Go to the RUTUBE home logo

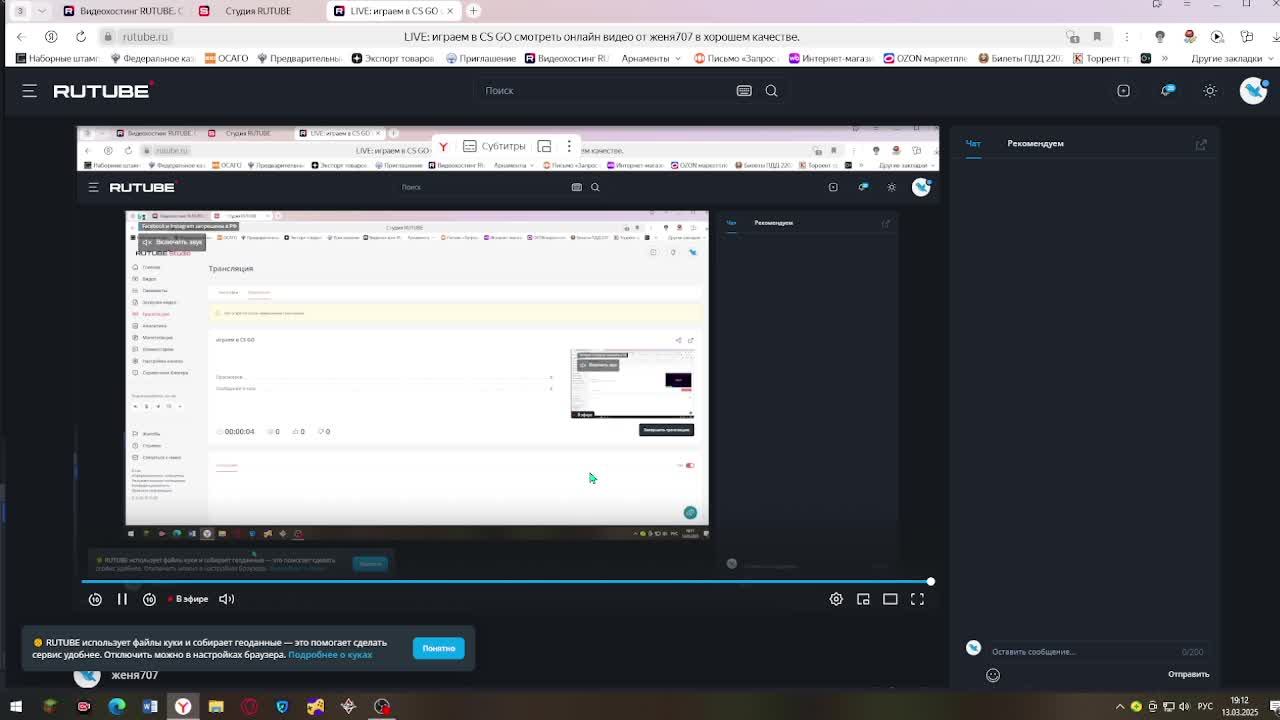(x=102, y=91)
